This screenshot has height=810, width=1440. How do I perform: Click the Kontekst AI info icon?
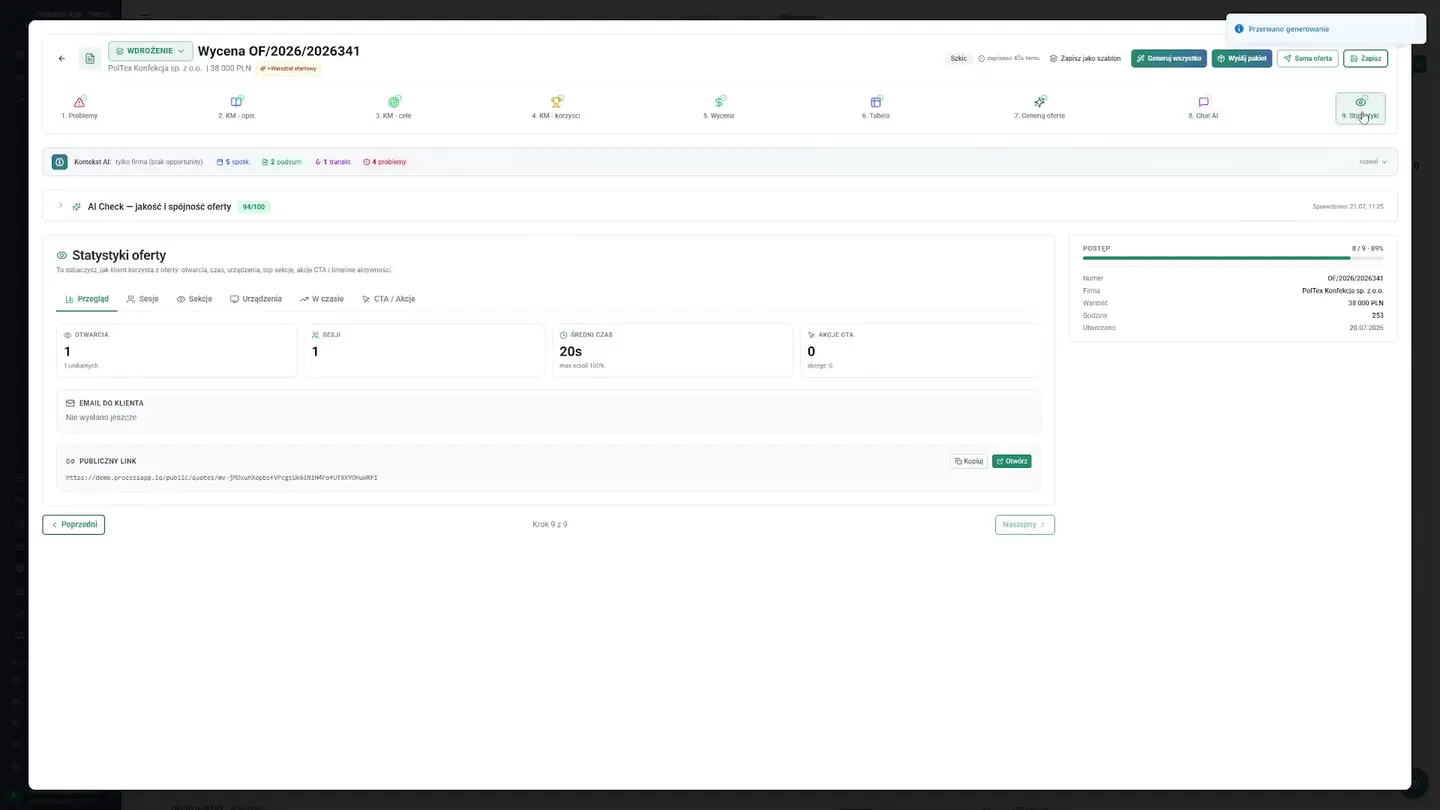[x=60, y=162]
